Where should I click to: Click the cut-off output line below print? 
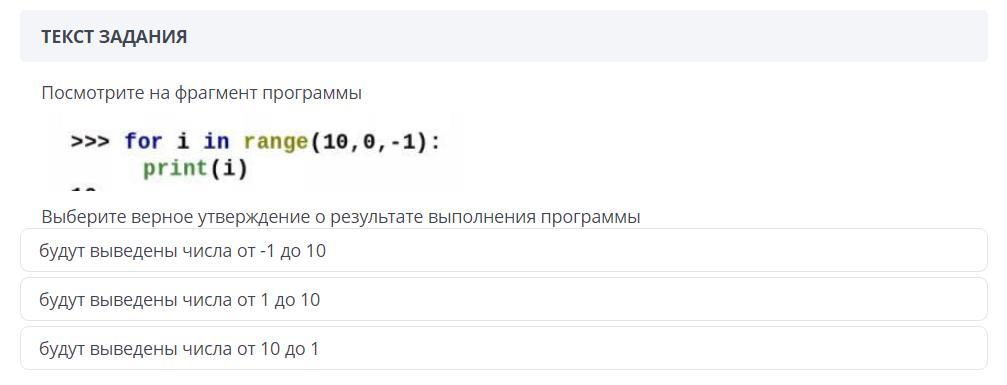[83, 188]
